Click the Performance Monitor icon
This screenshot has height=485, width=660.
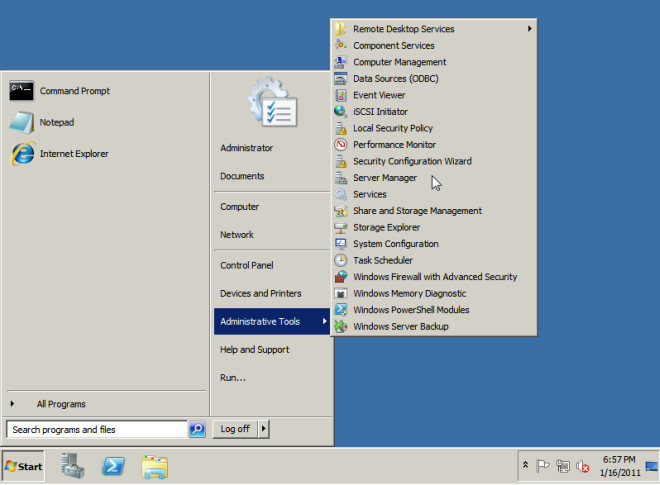[341, 144]
